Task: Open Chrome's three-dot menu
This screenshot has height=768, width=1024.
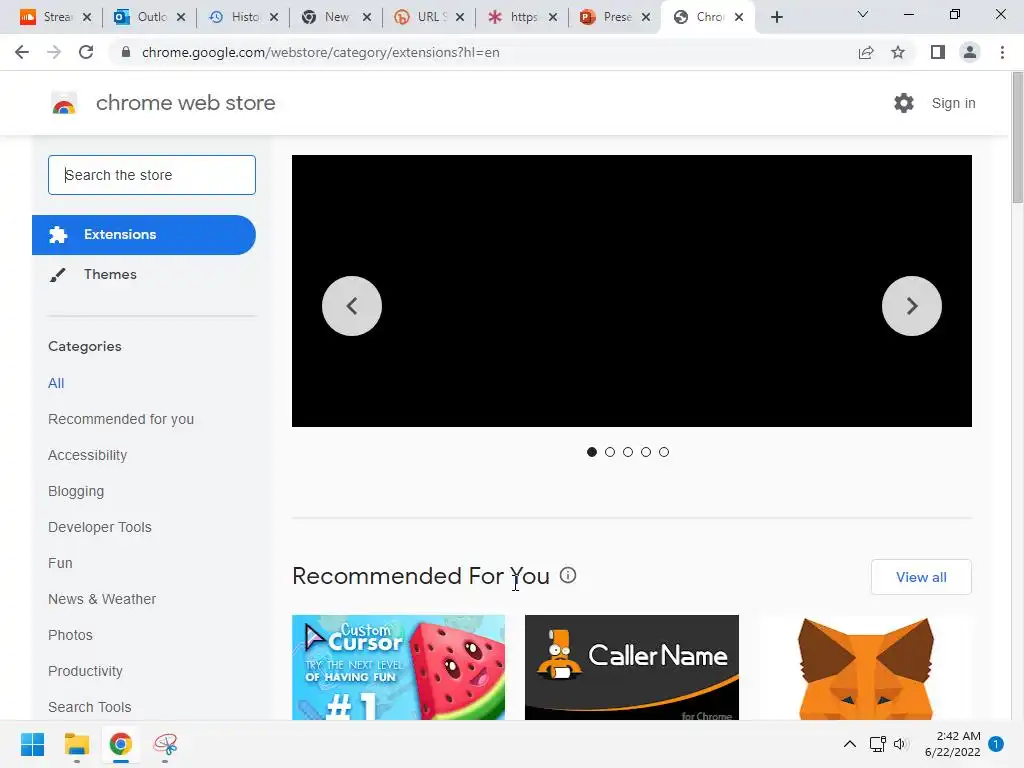Action: point(1002,52)
